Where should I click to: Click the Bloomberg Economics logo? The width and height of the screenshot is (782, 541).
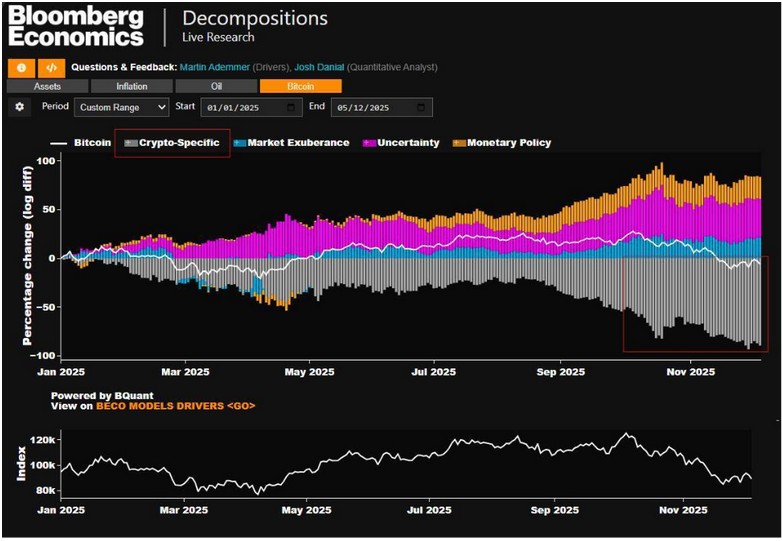click(76, 27)
